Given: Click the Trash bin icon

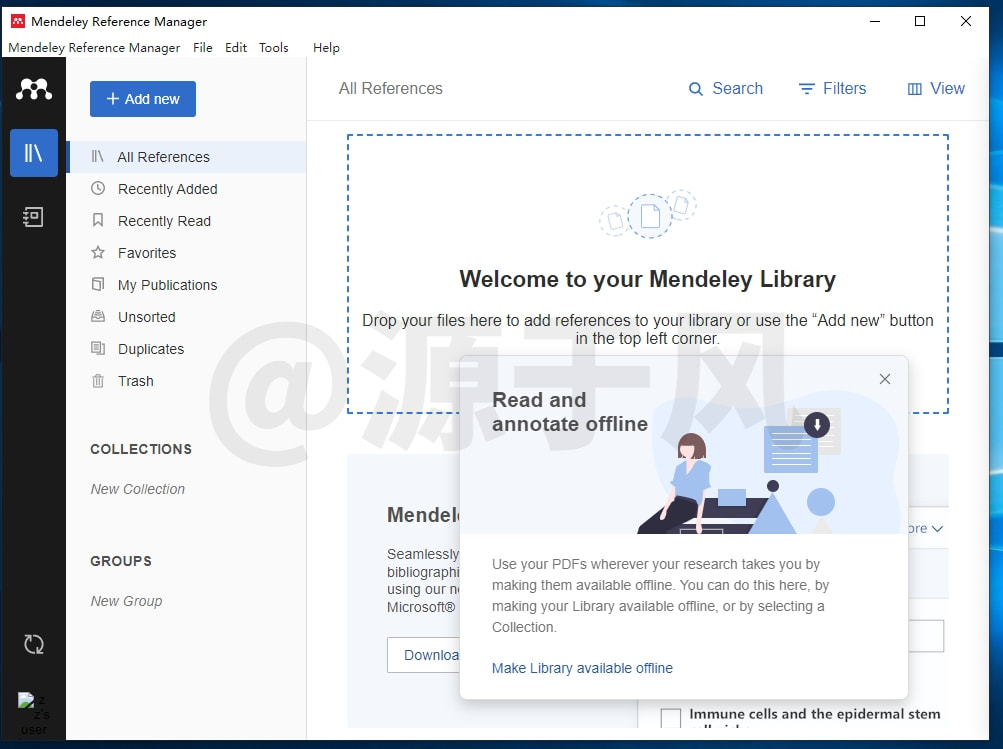Looking at the screenshot, I should tap(98, 381).
